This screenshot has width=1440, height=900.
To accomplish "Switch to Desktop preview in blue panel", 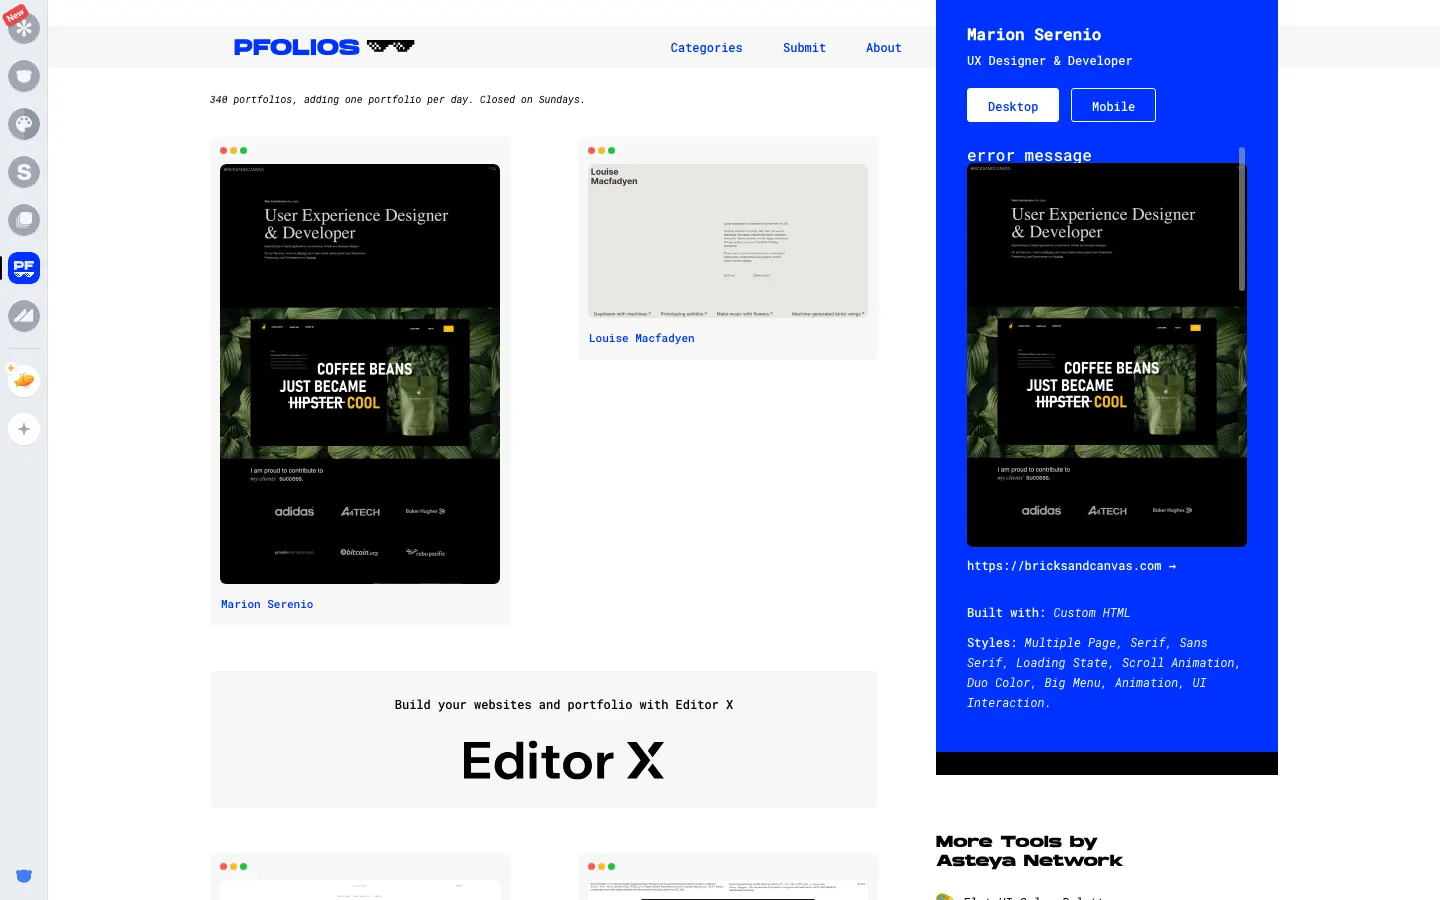I will pos(1012,106).
